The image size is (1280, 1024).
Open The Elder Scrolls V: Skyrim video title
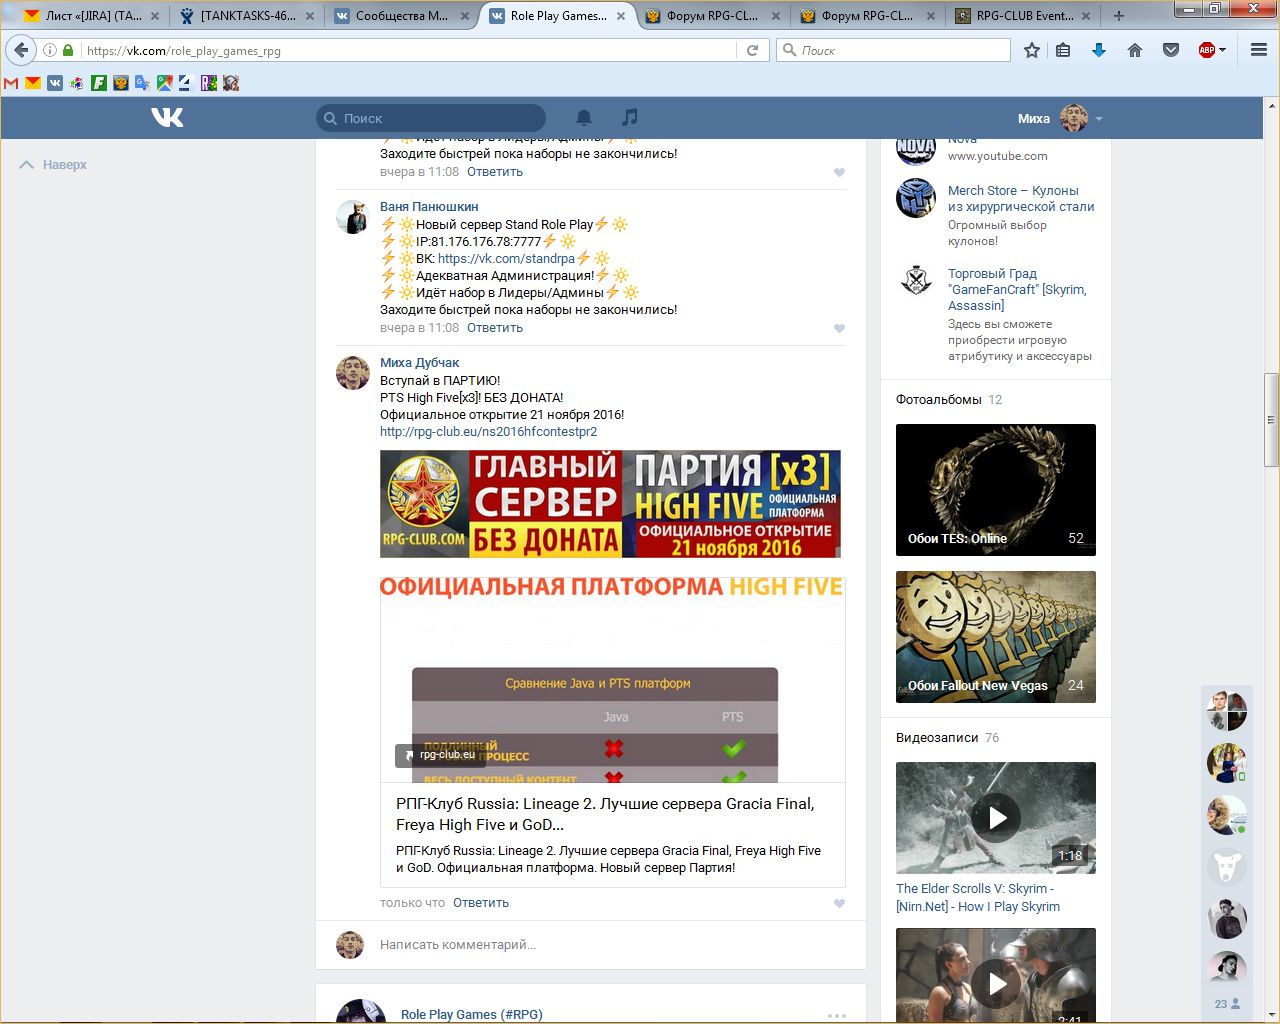point(978,898)
